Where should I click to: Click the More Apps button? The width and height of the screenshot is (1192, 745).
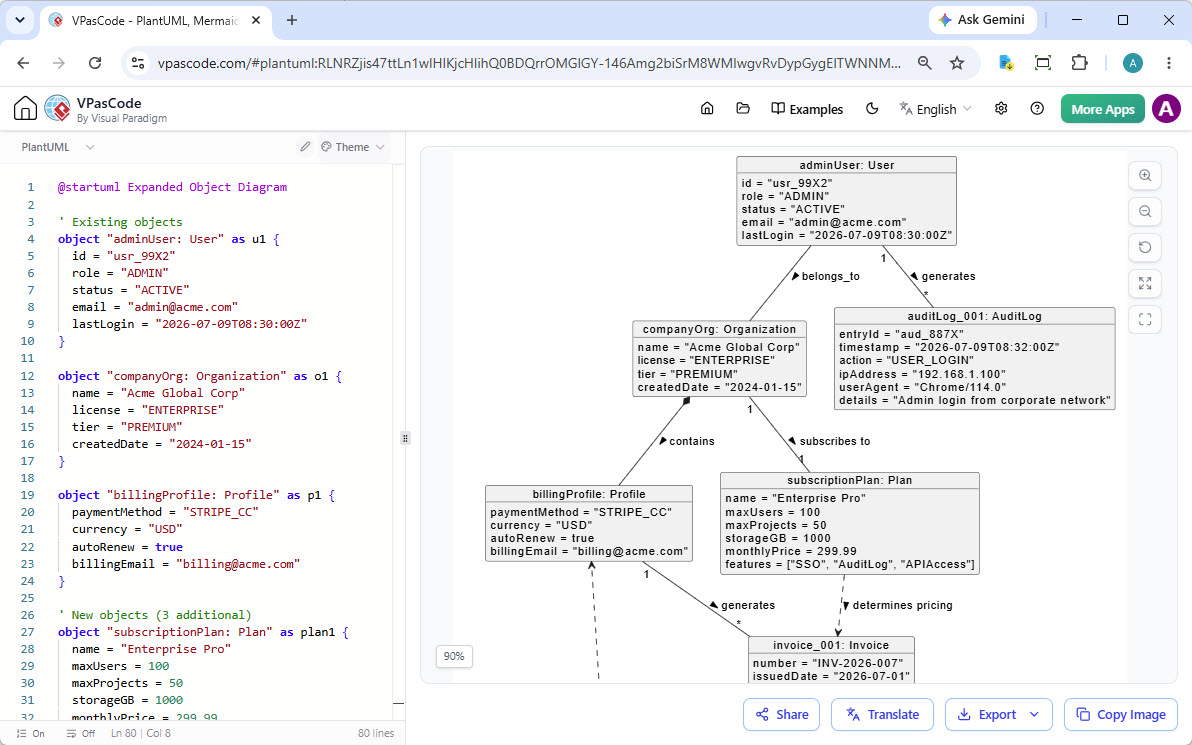pos(1102,109)
